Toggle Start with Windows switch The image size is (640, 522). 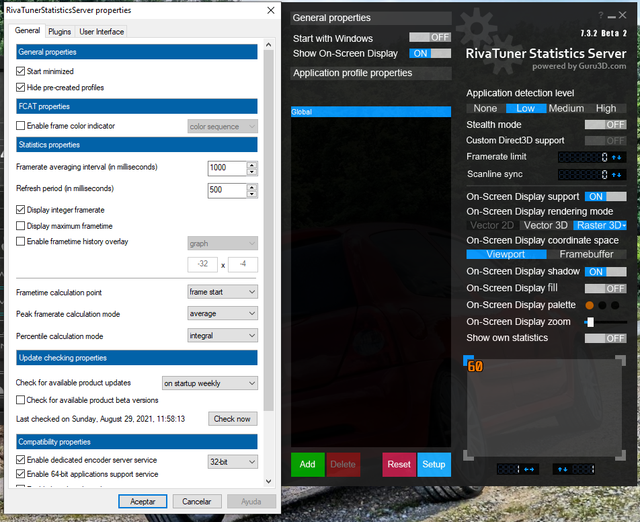tap(430, 38)
